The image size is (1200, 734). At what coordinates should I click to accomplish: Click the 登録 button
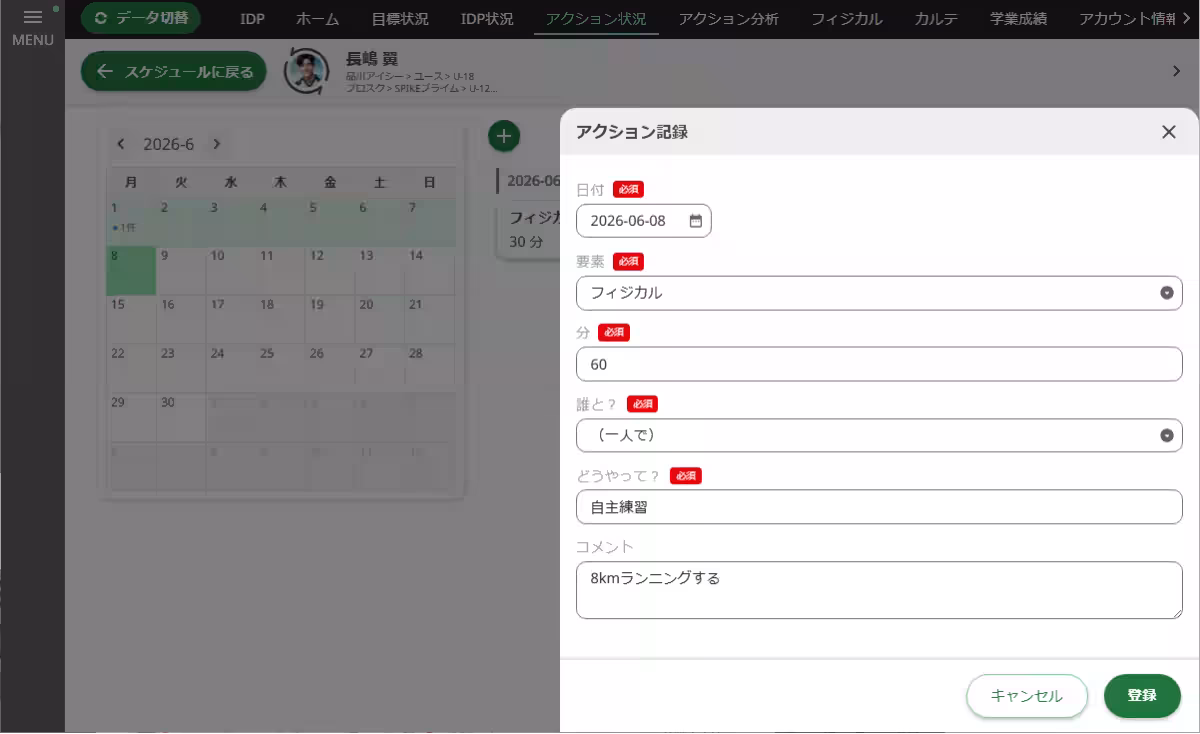click(1142, 696)
